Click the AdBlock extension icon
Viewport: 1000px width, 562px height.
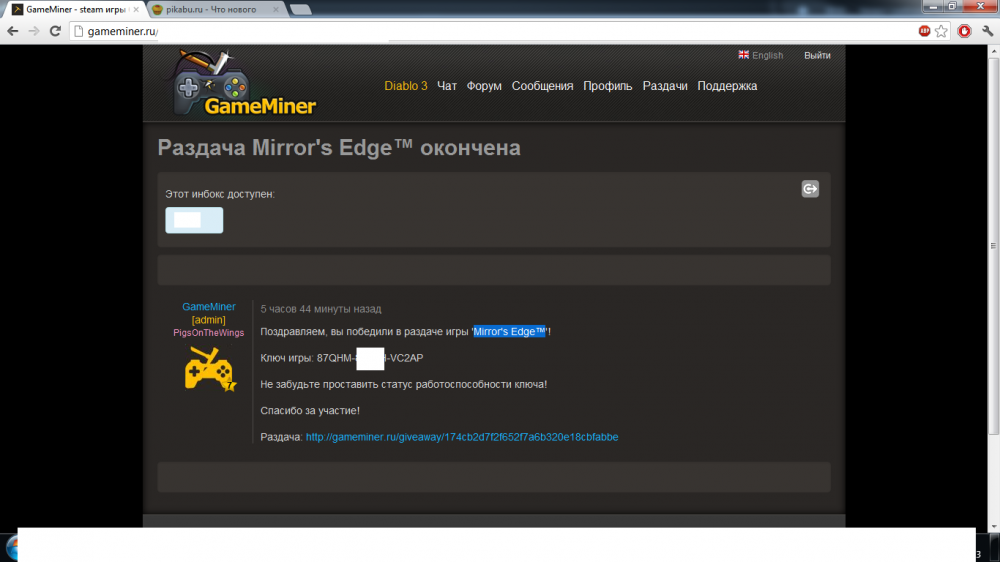point(924,31)
